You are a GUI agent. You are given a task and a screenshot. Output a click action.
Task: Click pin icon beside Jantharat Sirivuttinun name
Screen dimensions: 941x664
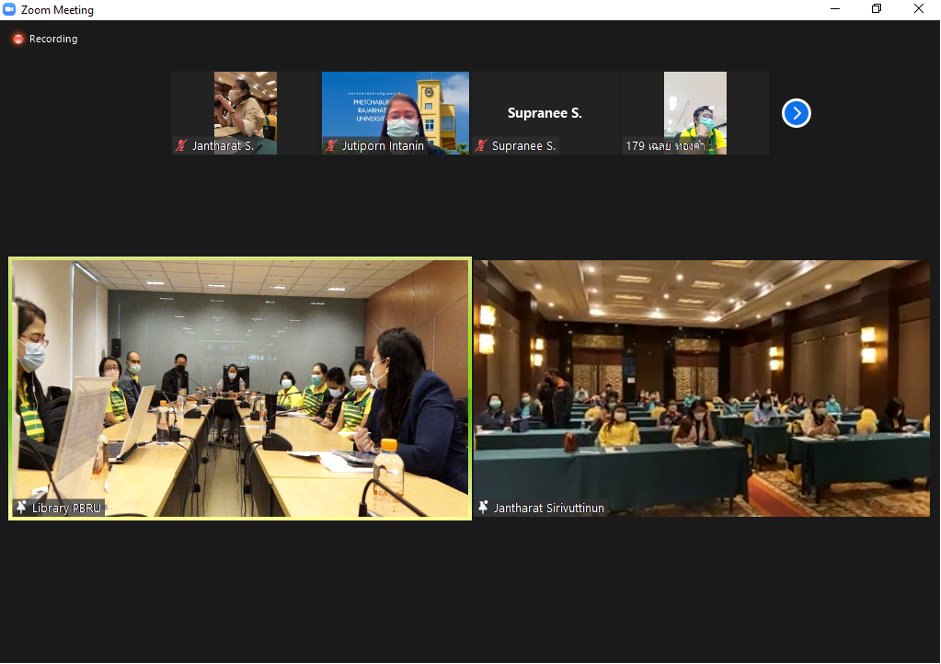(484, 508)
